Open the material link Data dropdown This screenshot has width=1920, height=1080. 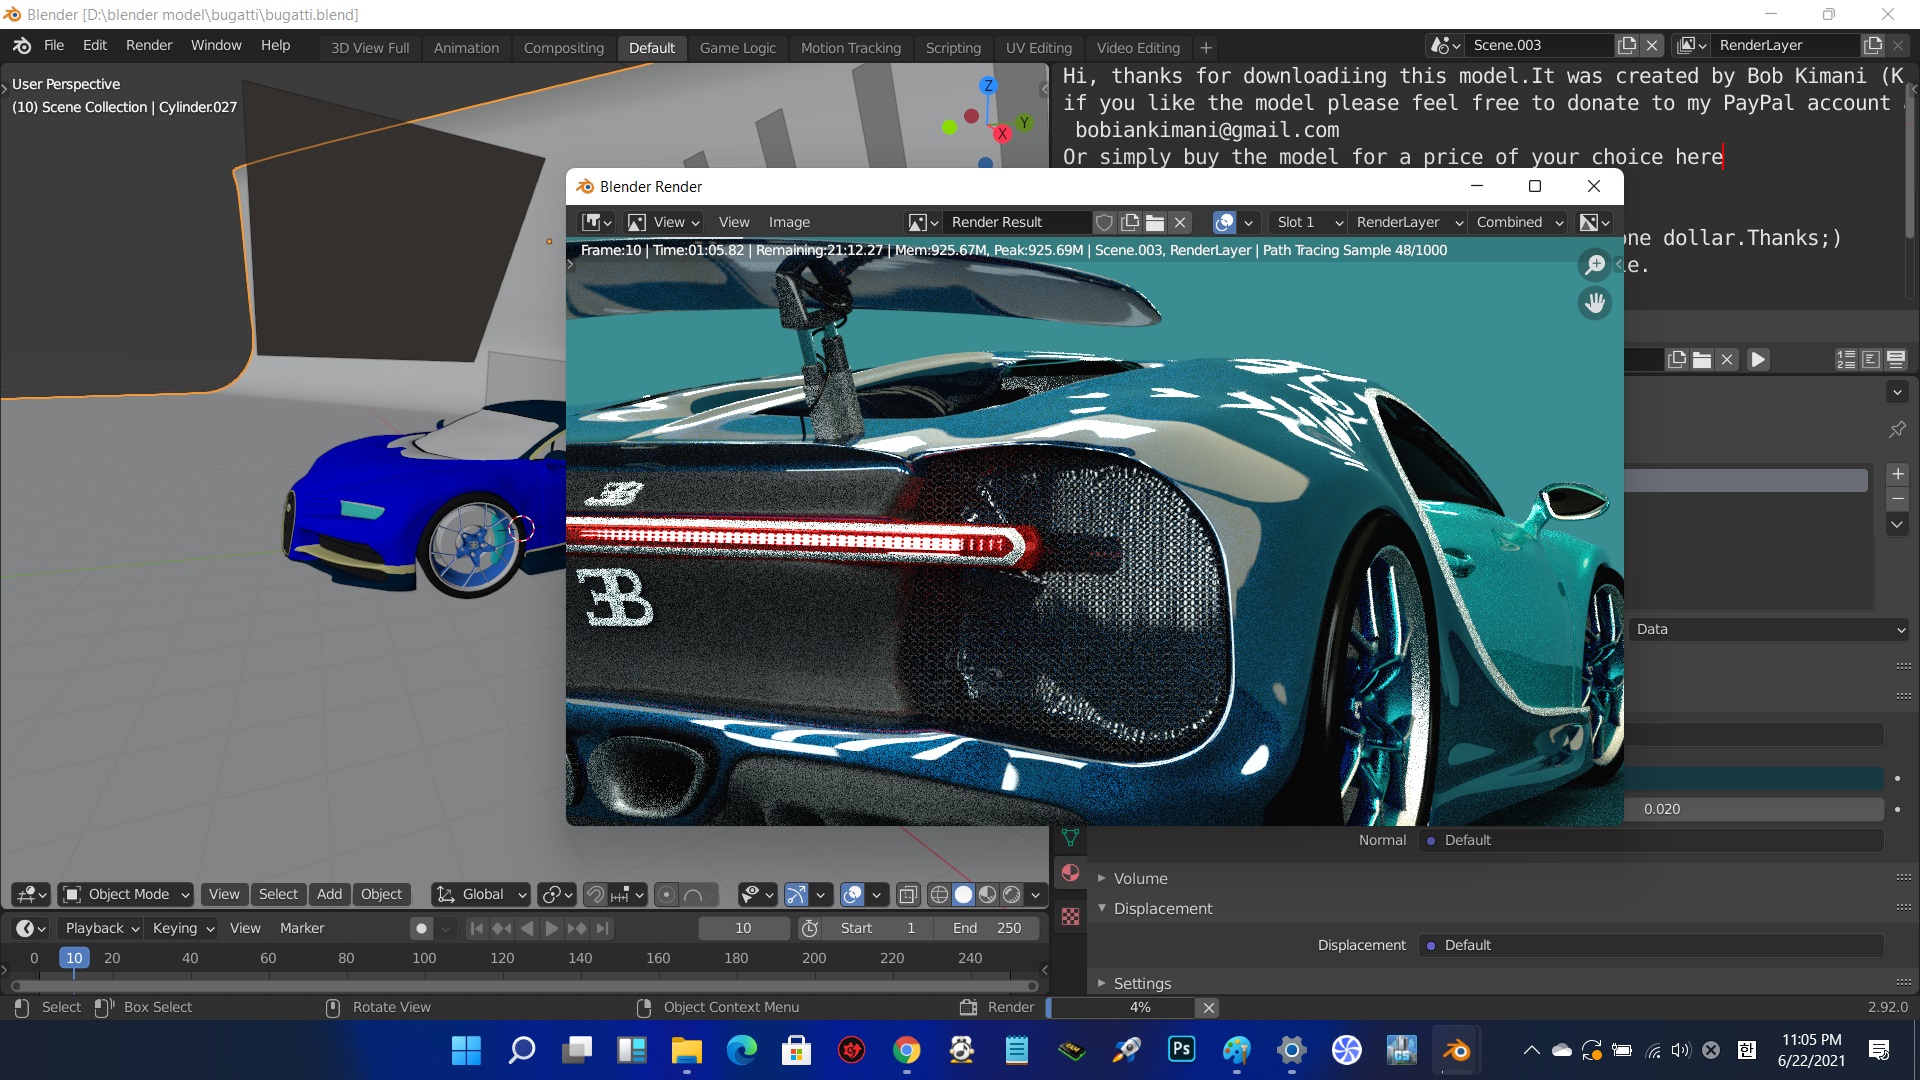1769,629
